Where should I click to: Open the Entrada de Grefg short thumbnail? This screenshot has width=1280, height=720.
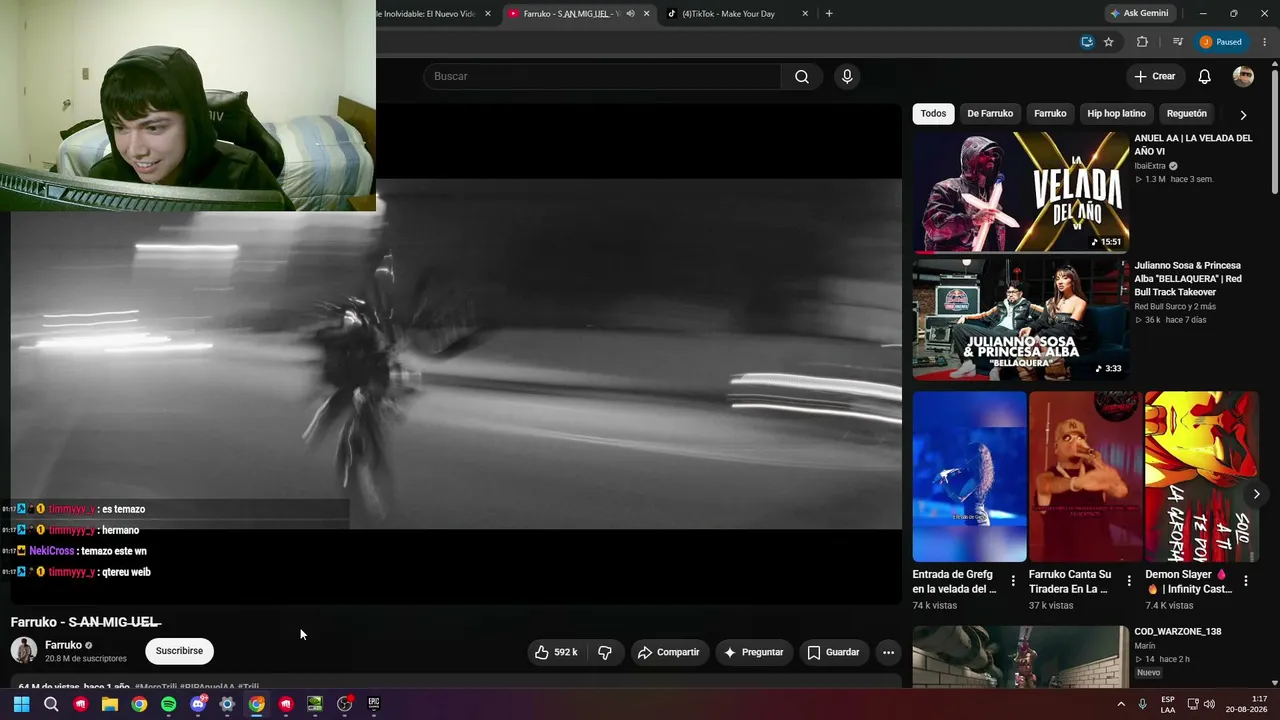pyautogui.click(x=969, y=476)
